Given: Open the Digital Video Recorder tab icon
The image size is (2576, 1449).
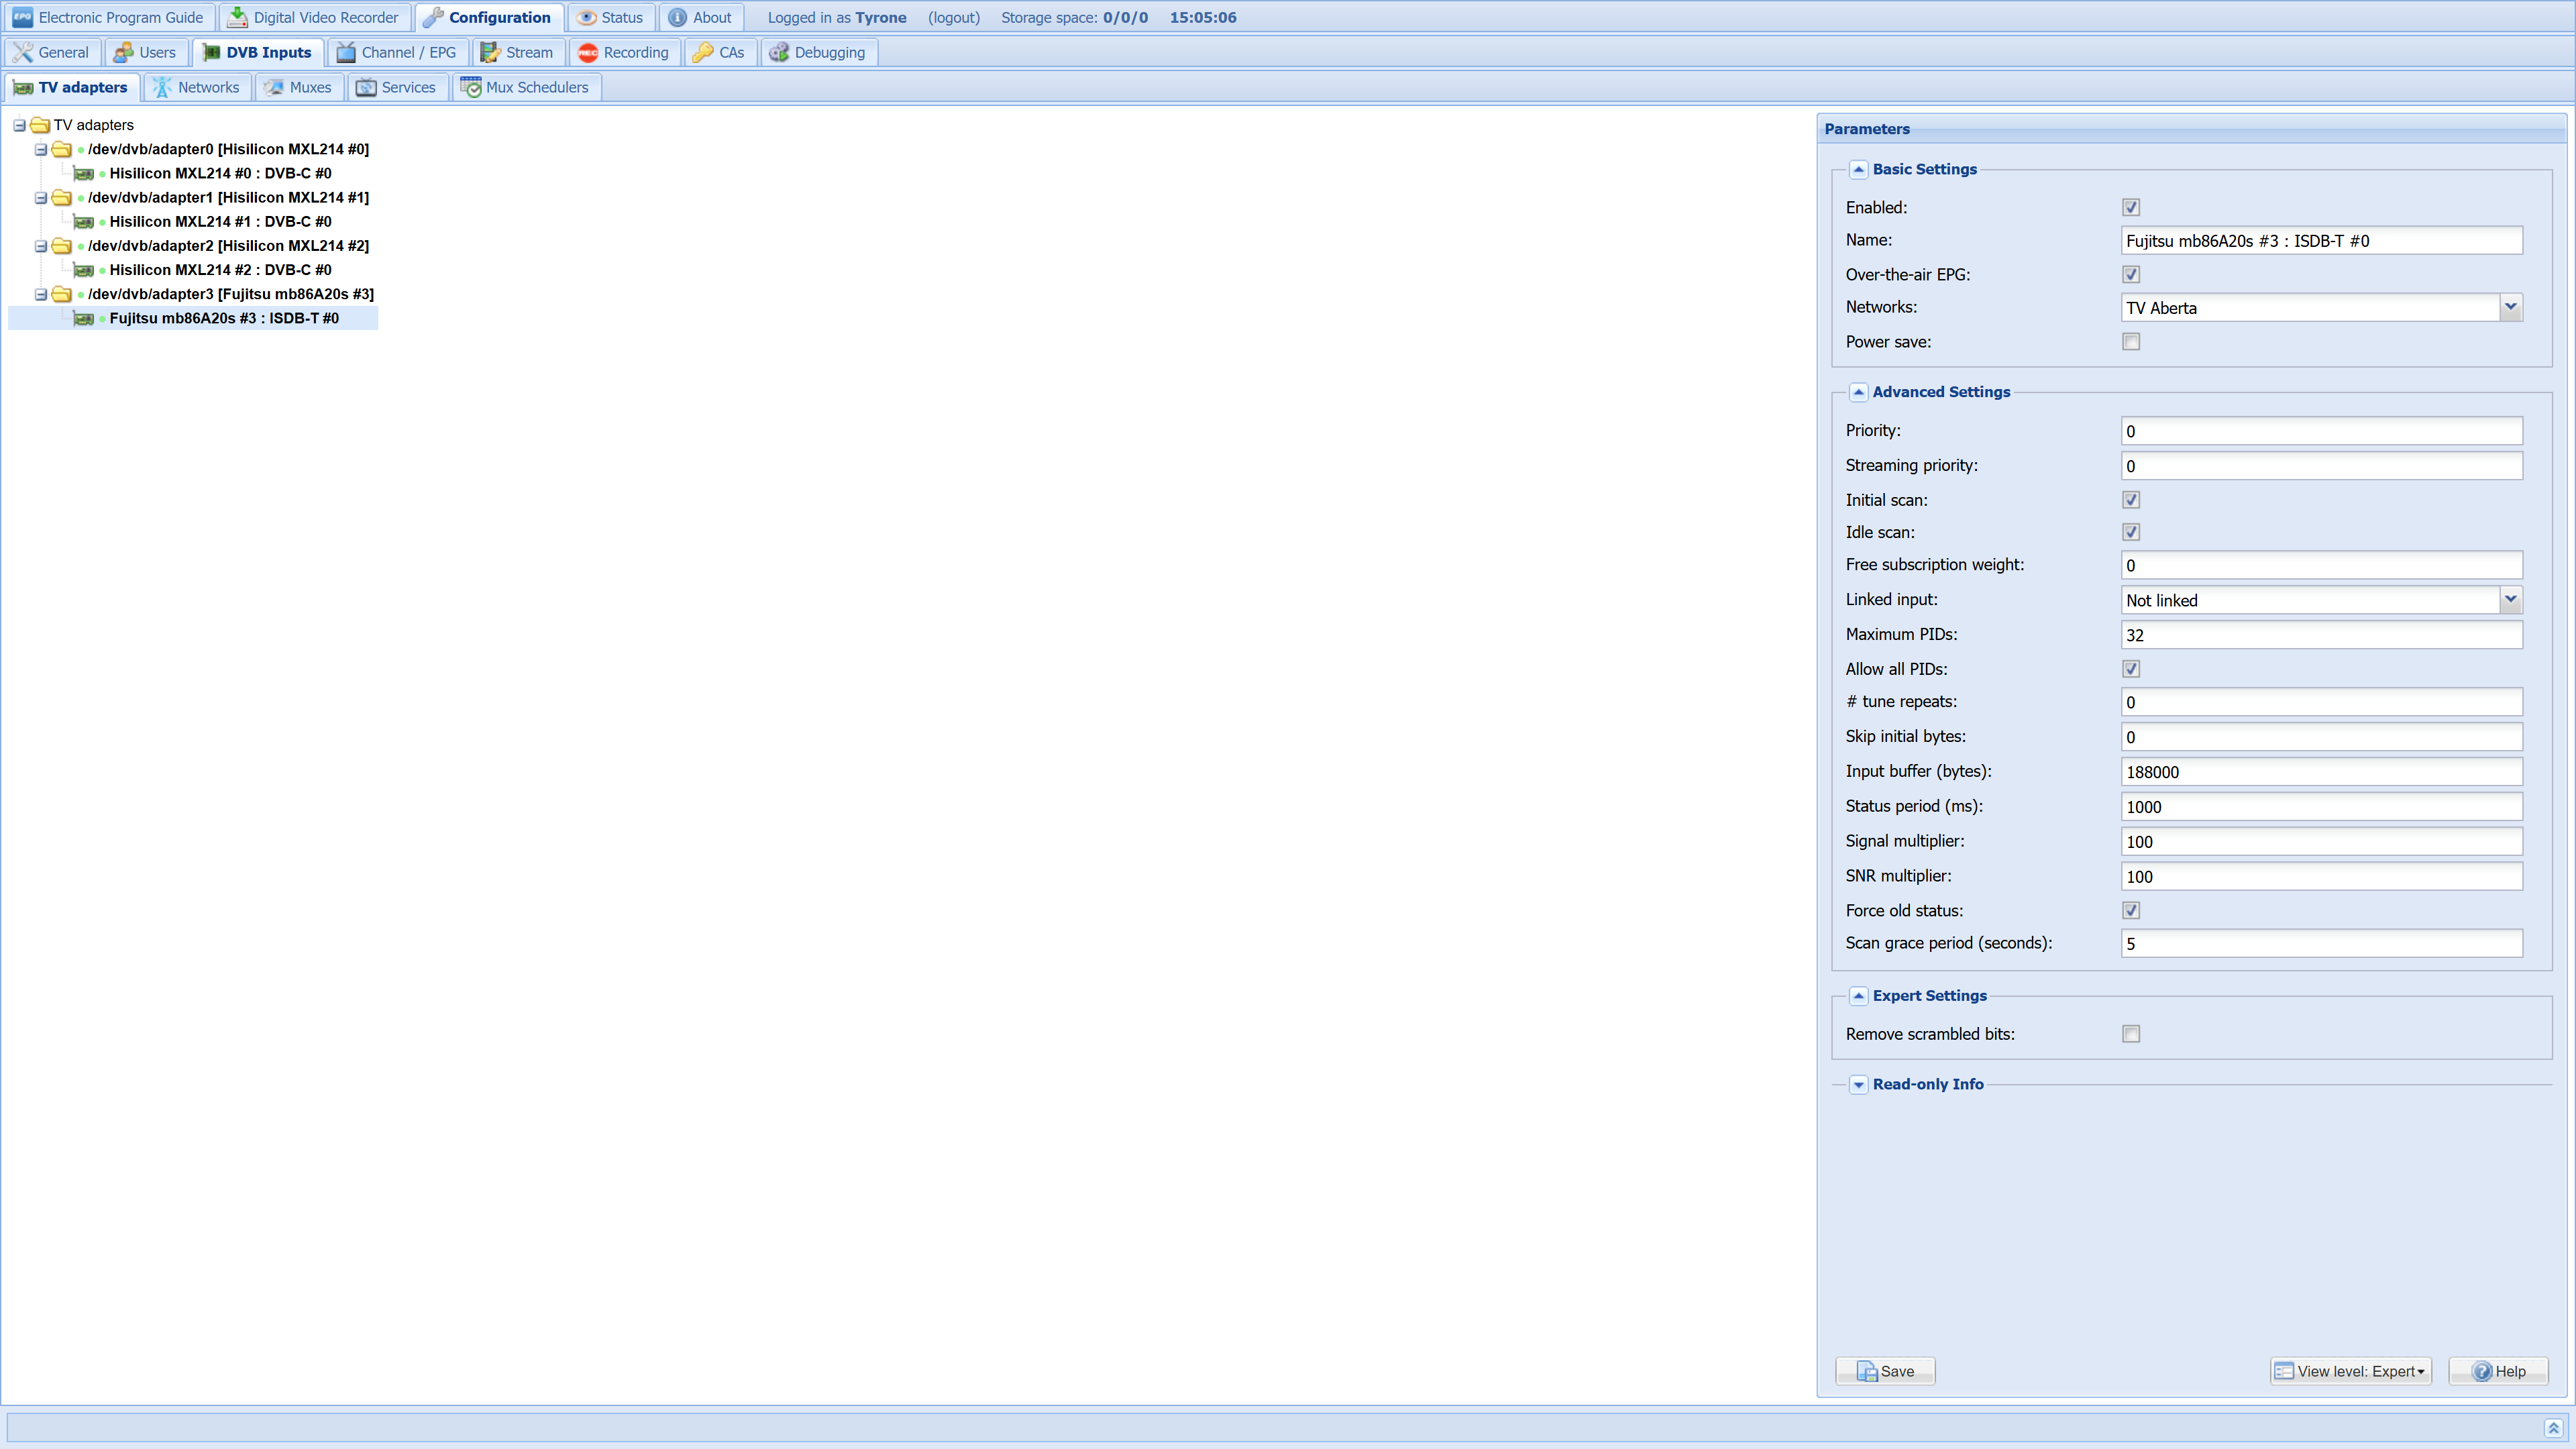Looking at the screenshot, I should coord(237,17).
